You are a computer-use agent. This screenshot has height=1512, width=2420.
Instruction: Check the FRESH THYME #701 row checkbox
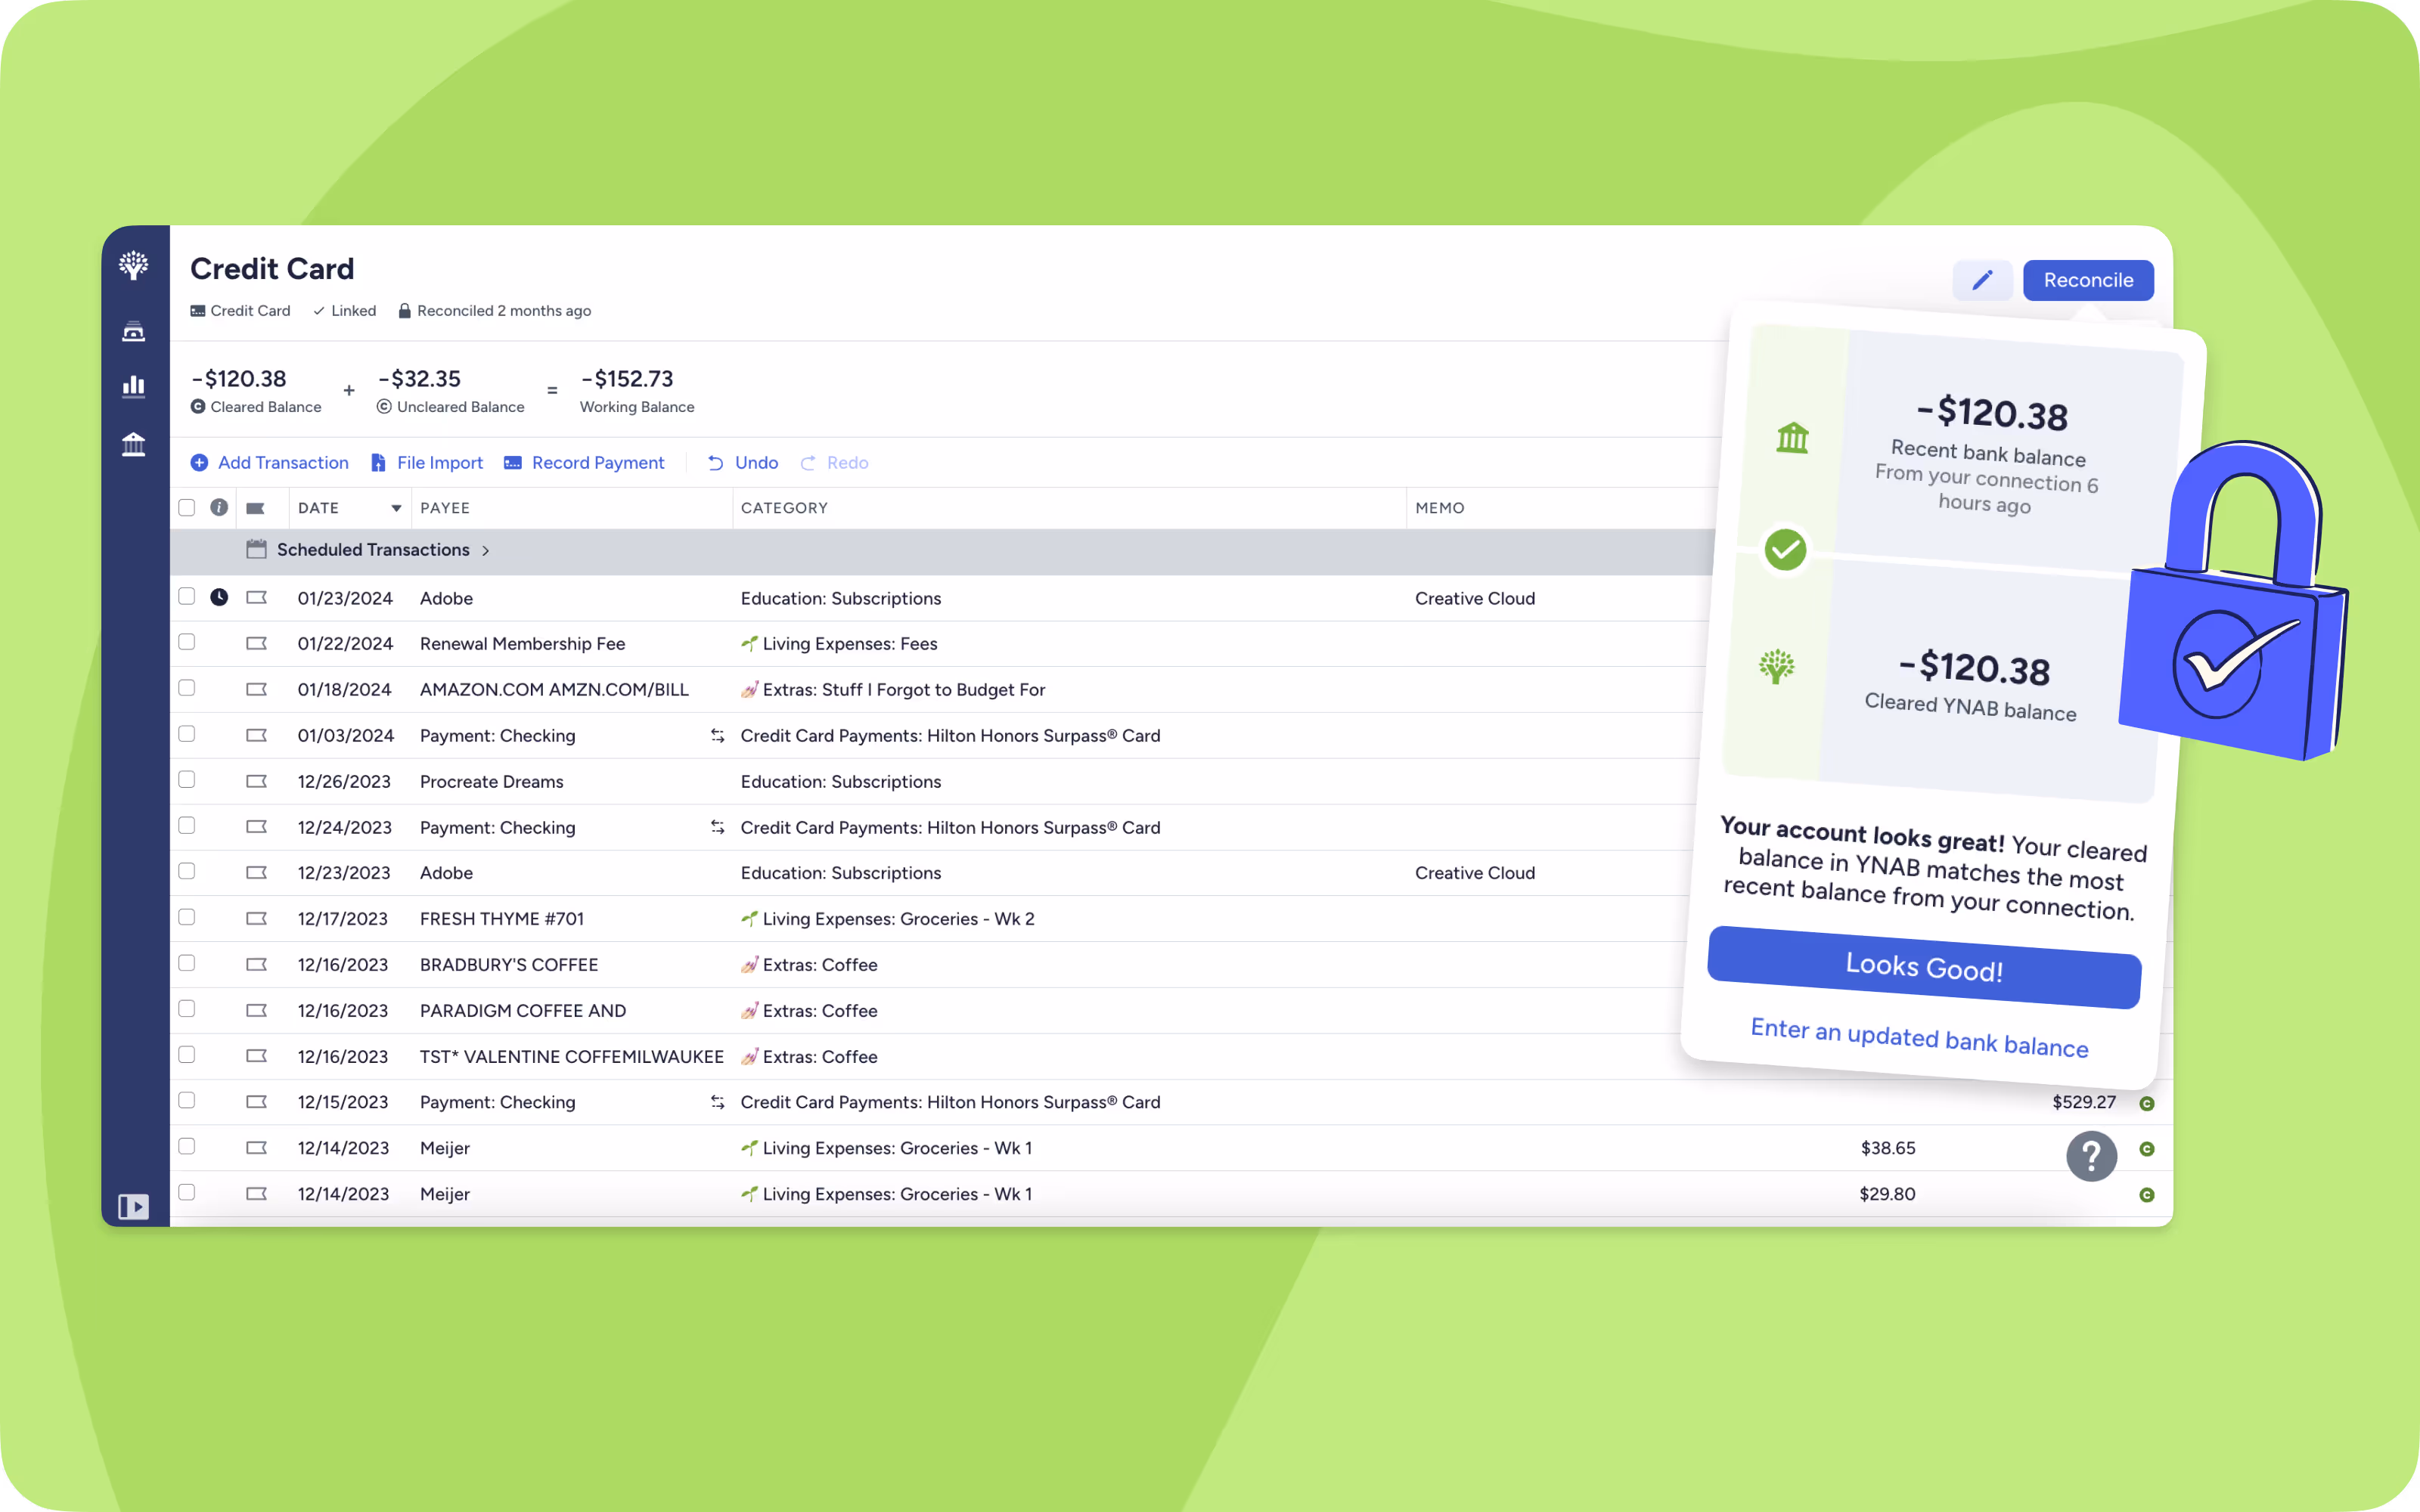pyautogui.click(x=186, y=917)
